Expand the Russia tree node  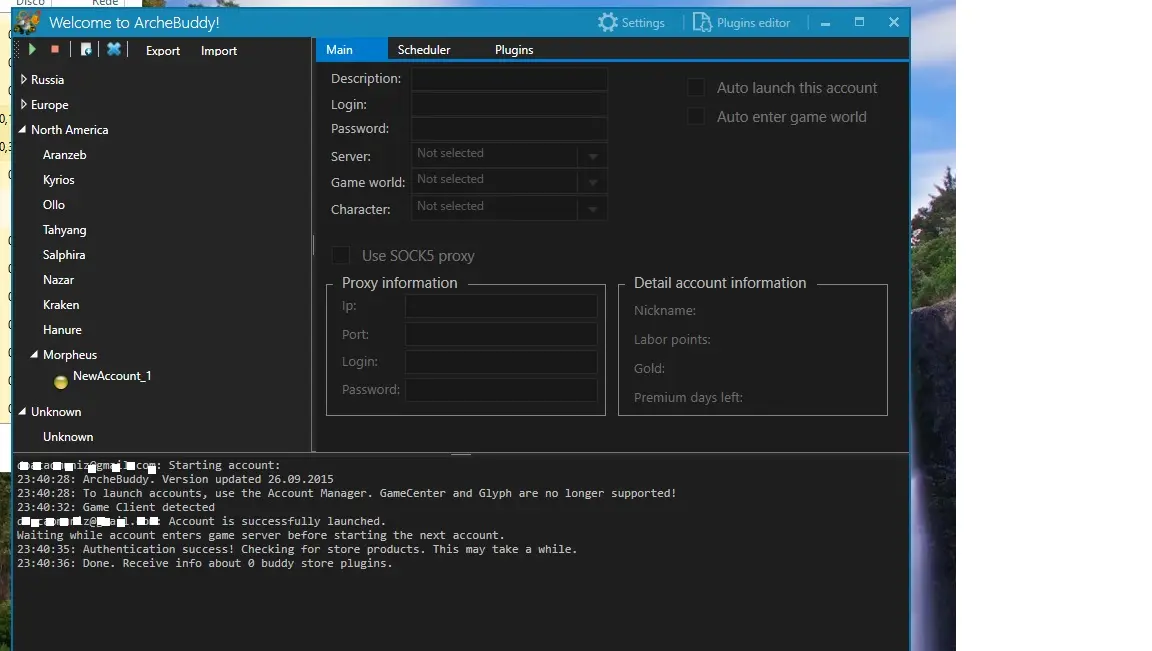point(24,79)
